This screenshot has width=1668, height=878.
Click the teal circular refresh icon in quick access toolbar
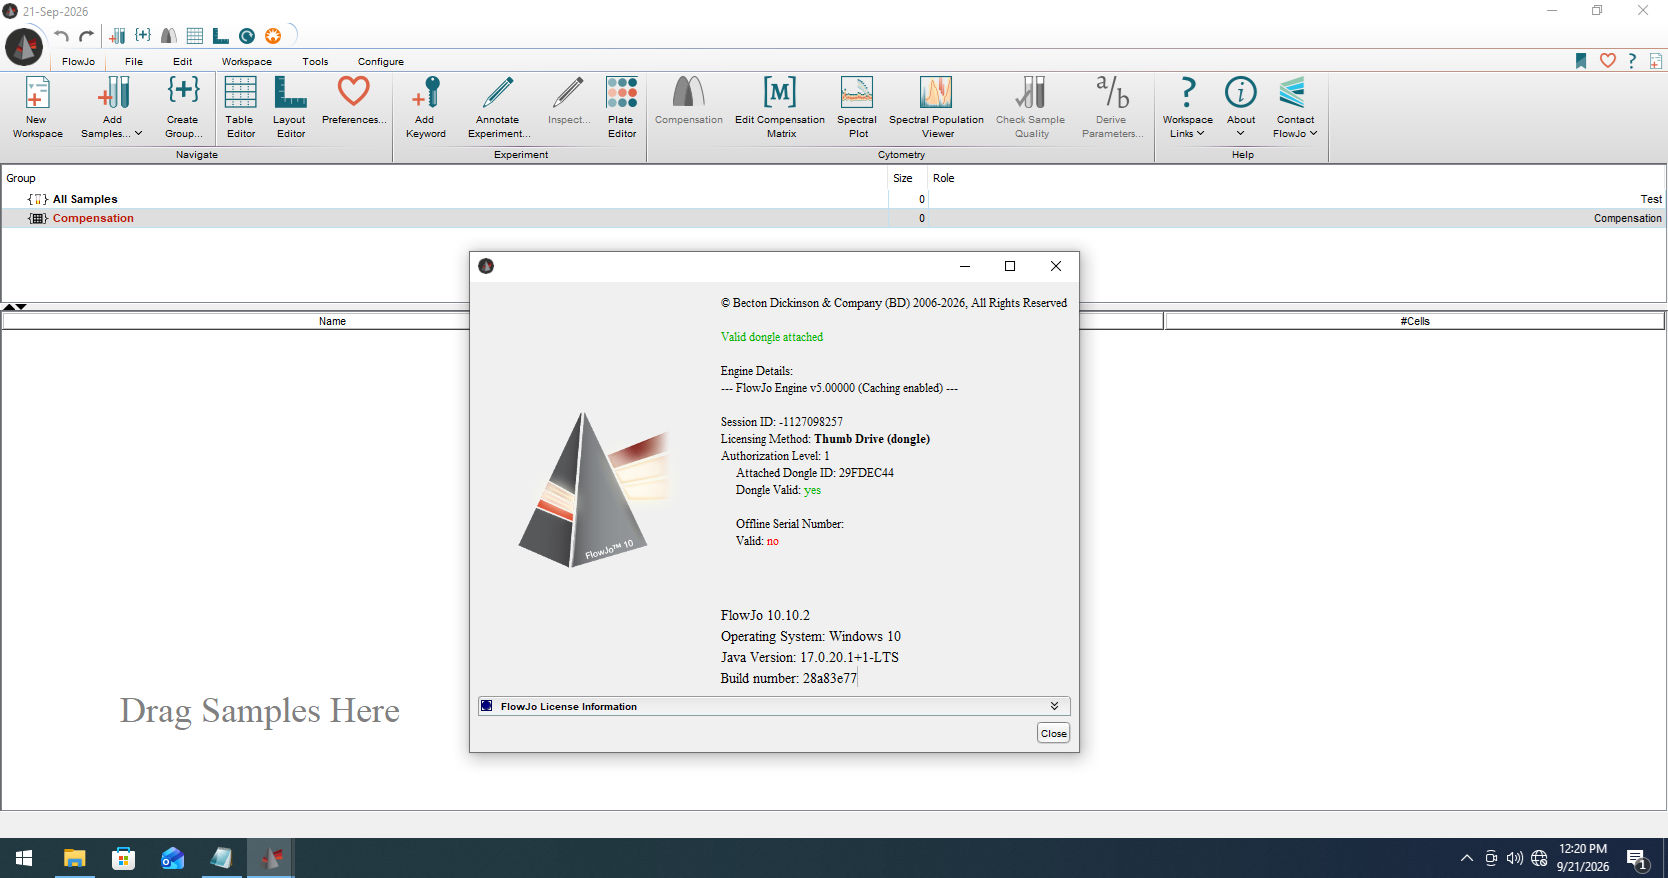pyautogui.click(x=247, y=36)
